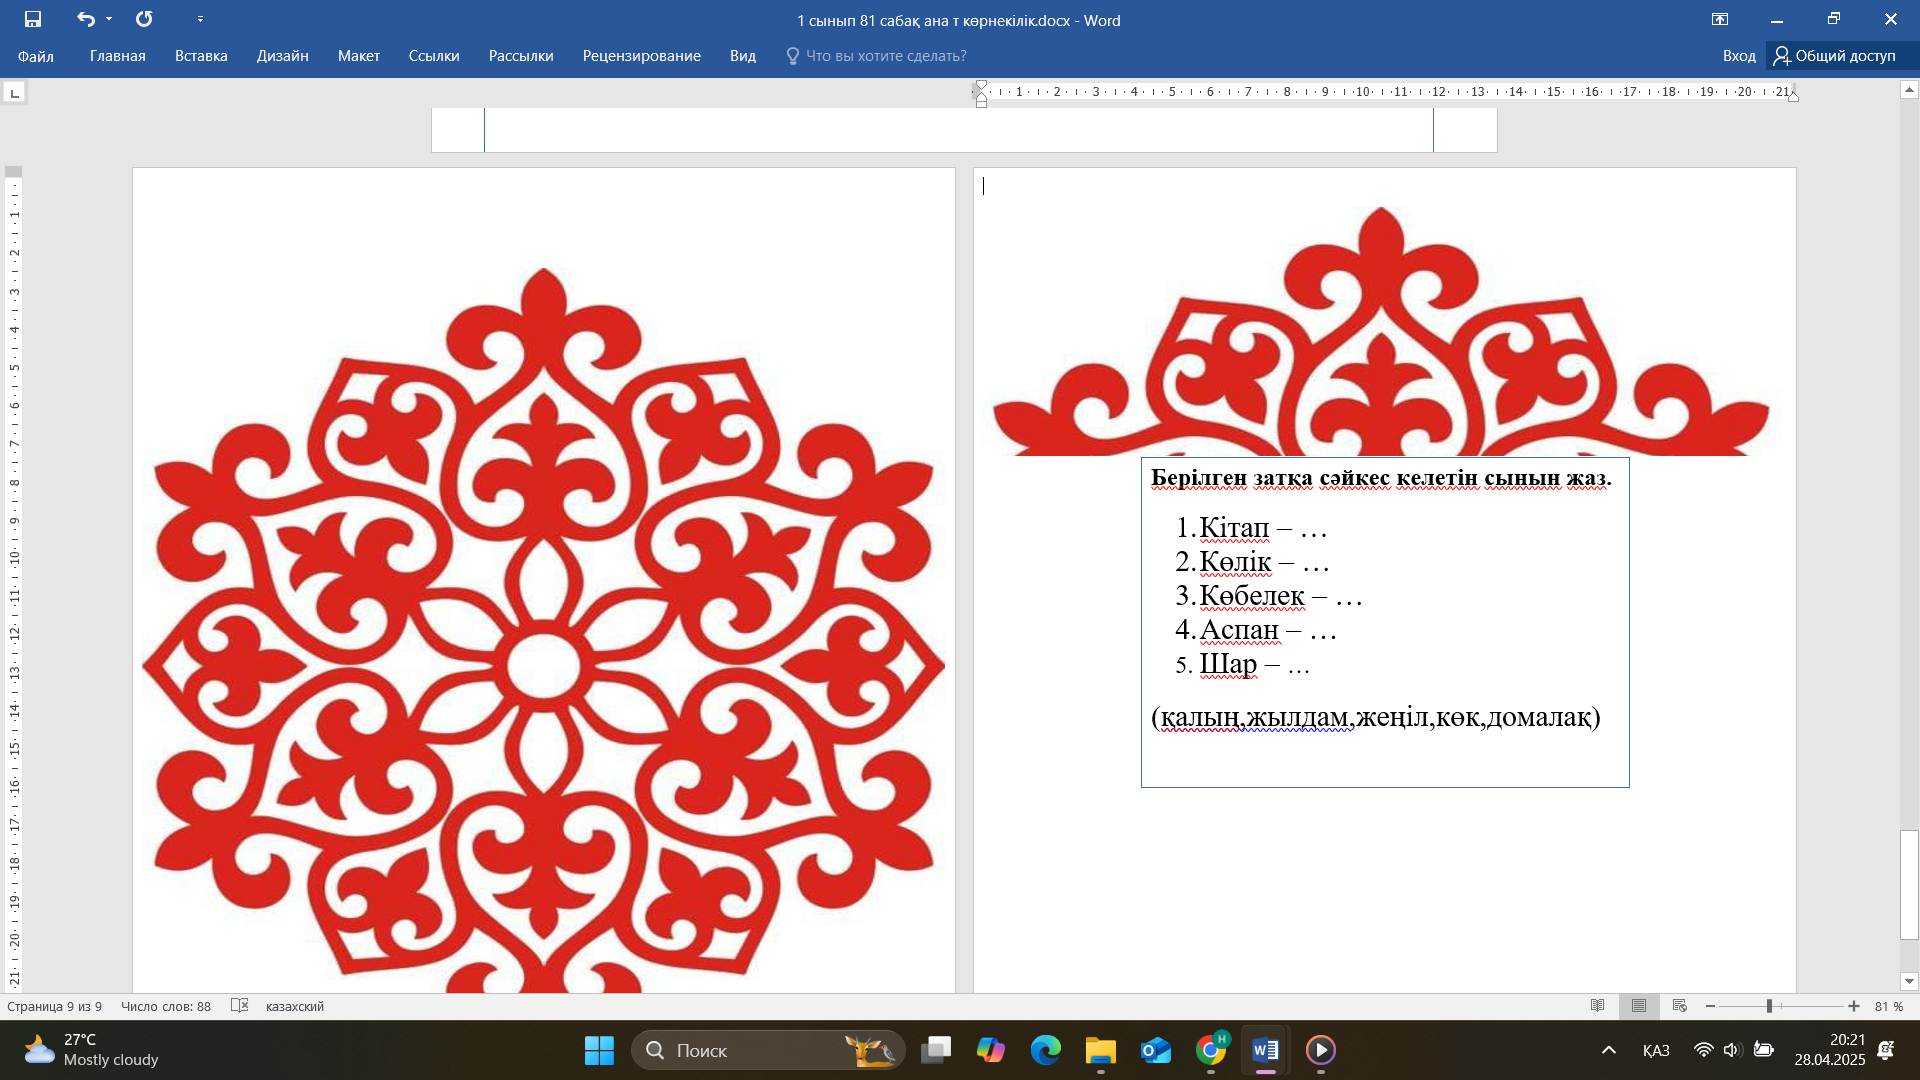This screenshot has width=1920, height=1080.
Task: Click the zoom slider handle
Action: tap(1769, 1006)
